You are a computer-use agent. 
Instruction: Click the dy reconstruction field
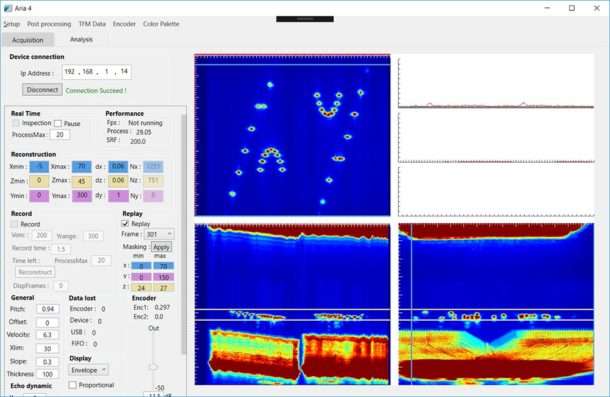[x=118, y=195]
